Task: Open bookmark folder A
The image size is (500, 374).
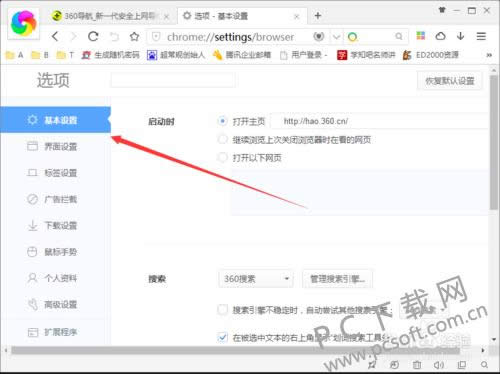Action: tap(15, 55)
